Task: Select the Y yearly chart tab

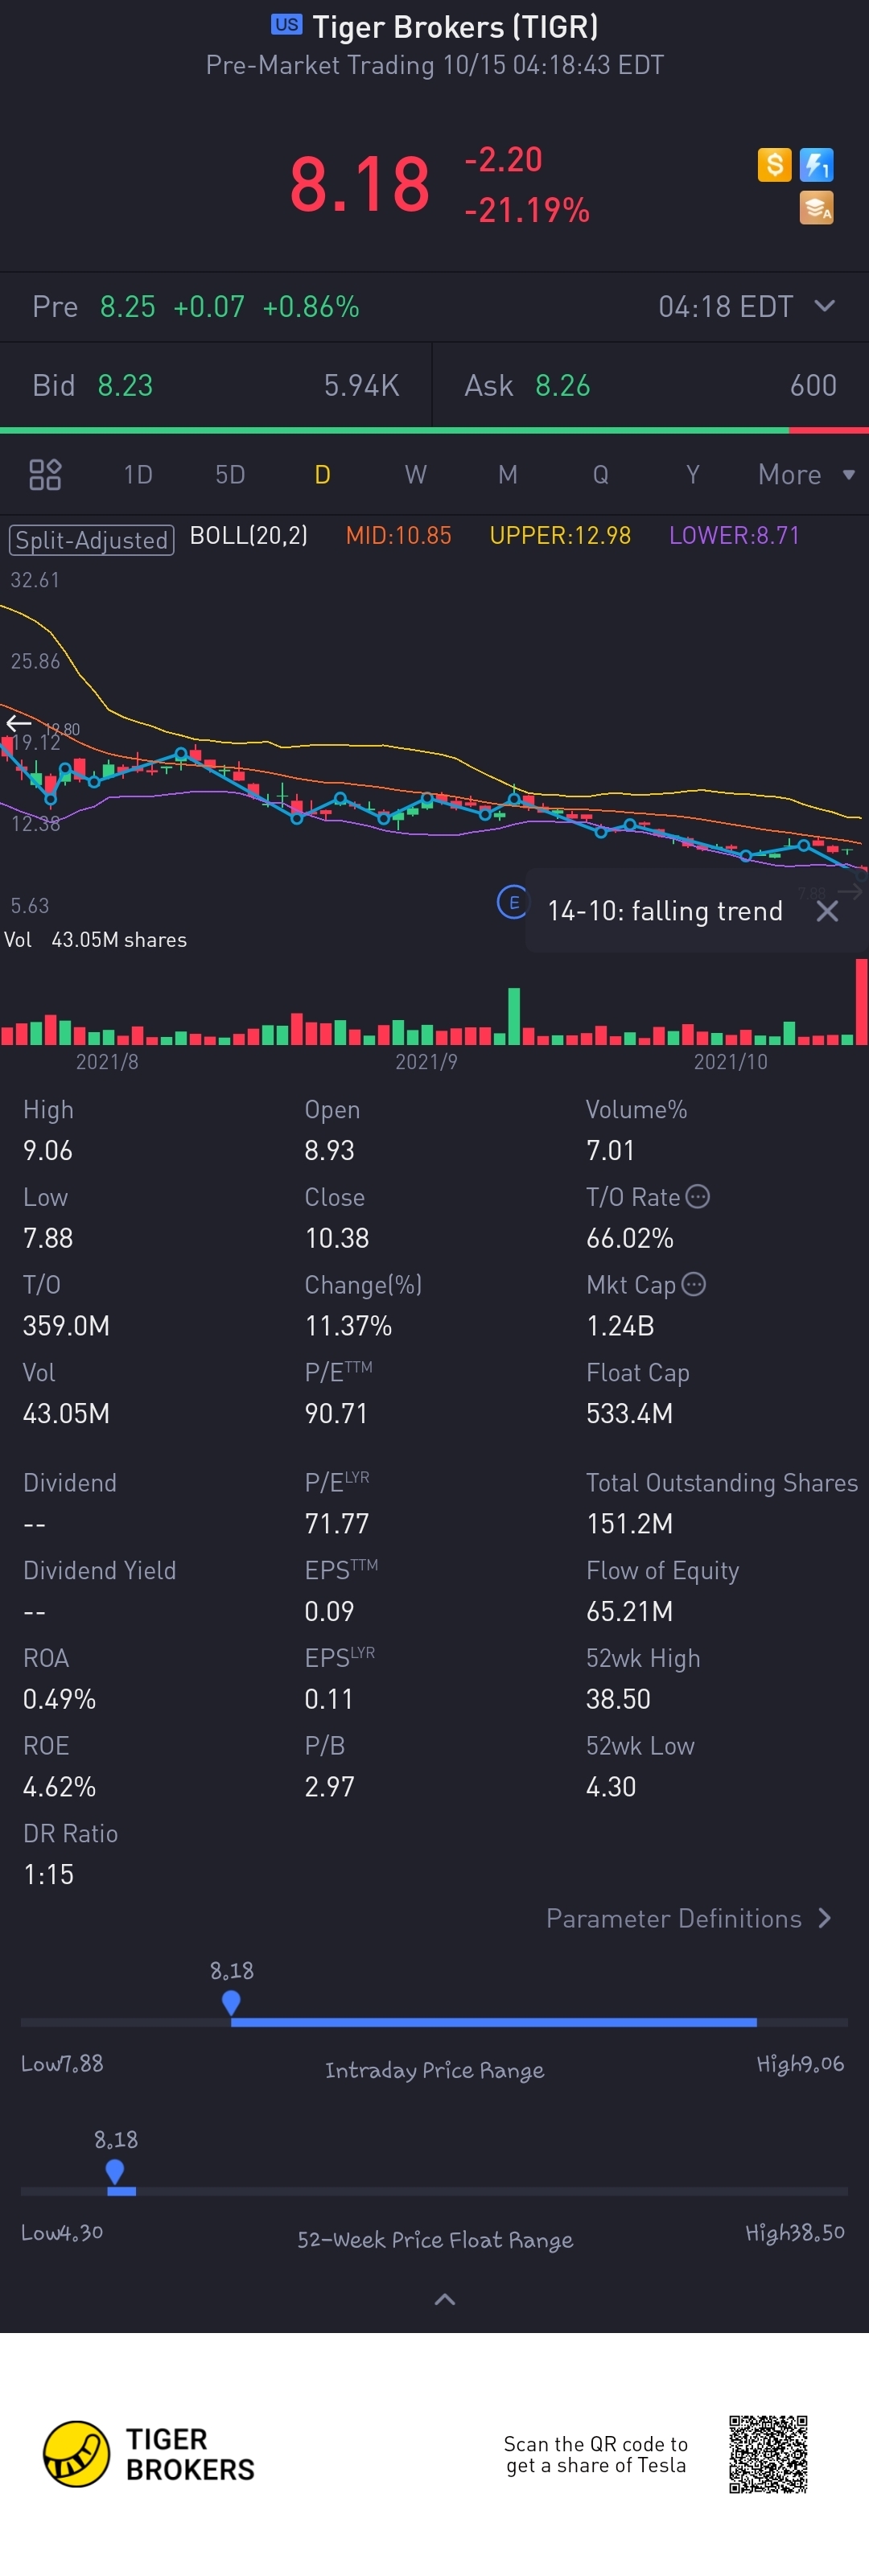Action: click(692, 474)
